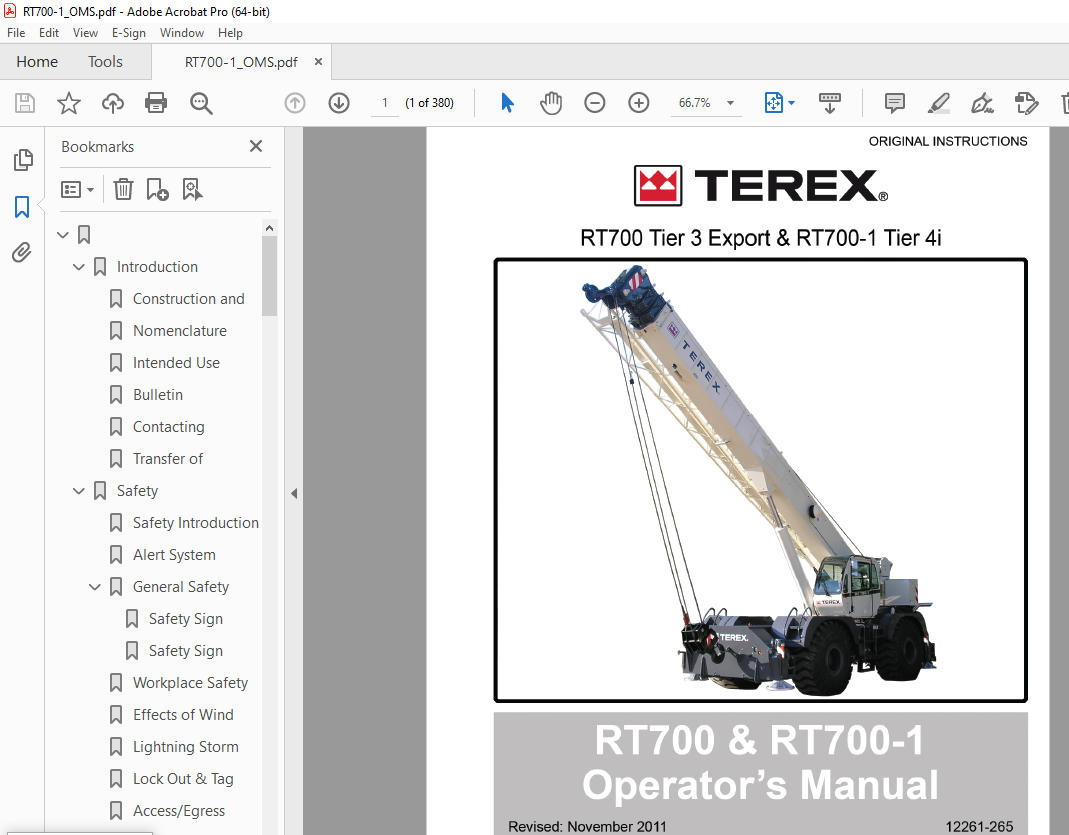Jump to Contacting bookmark
Viewport: 1069px width, 835px height.
point(168,427)
